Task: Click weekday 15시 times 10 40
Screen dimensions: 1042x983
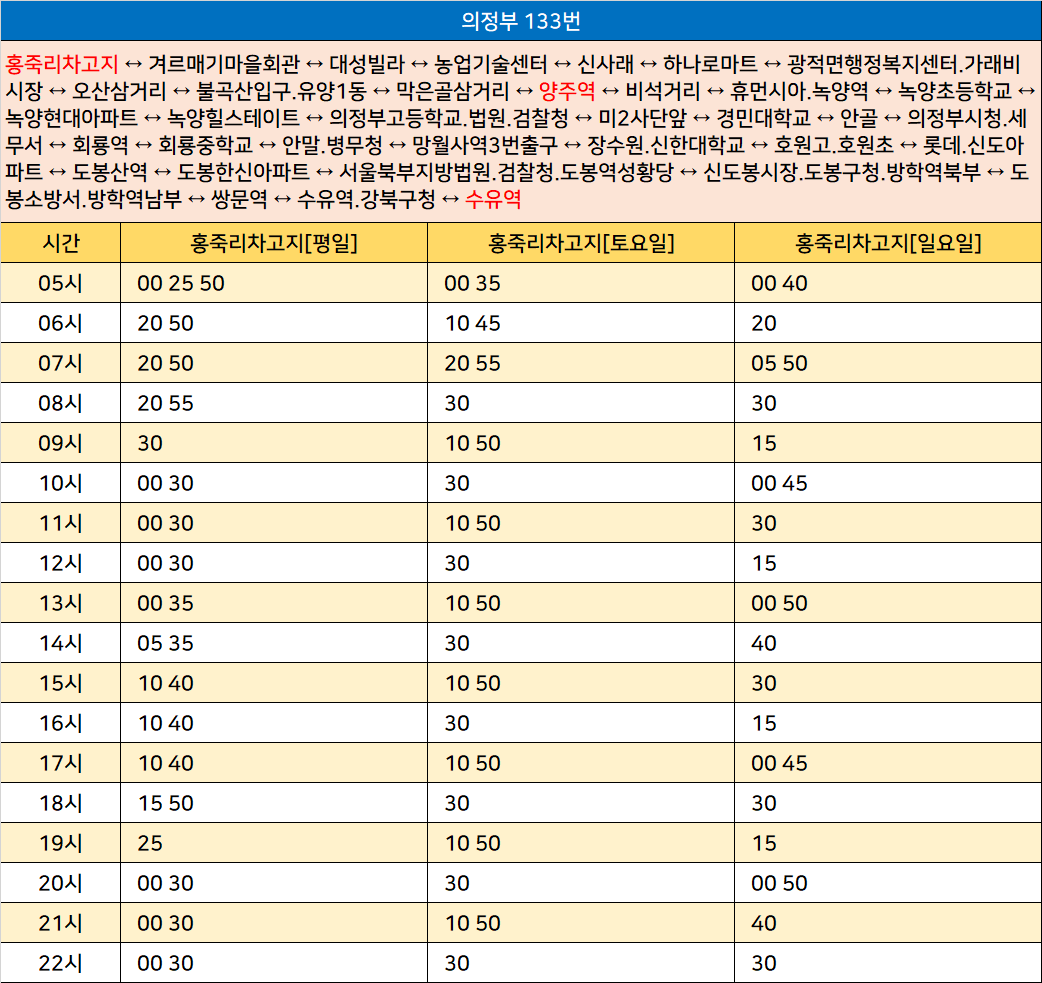Action: point(165,683)
